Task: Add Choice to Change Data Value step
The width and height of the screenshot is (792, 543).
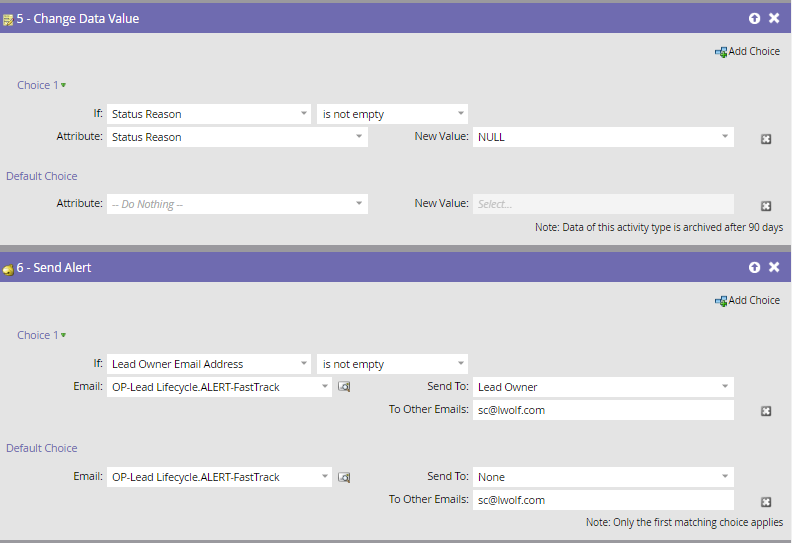Action: coord(747,51)
